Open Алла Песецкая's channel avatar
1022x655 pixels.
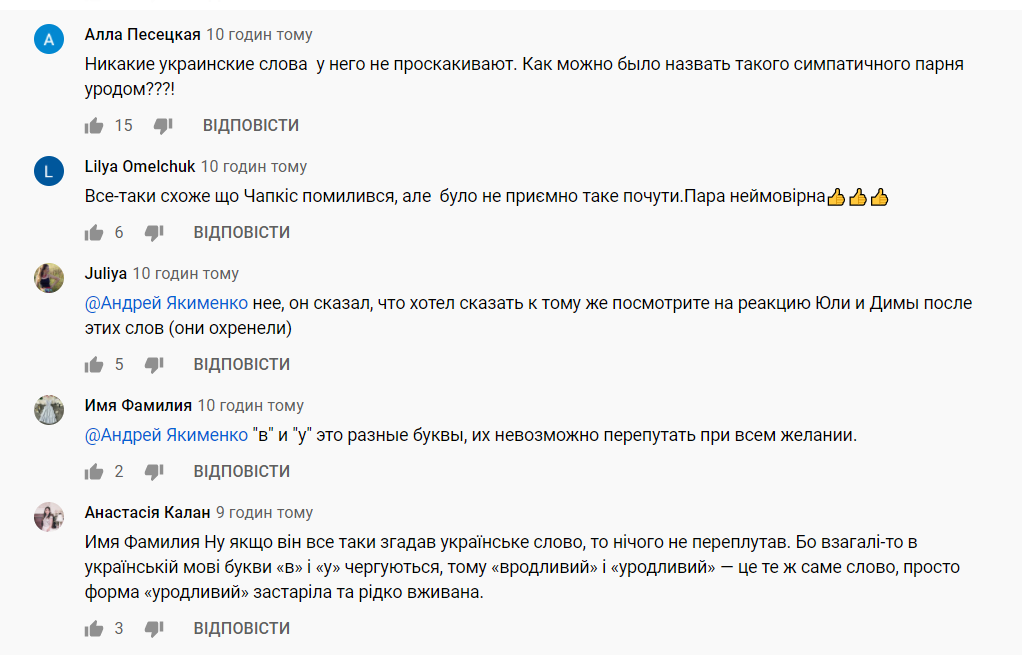click(49, 40)
